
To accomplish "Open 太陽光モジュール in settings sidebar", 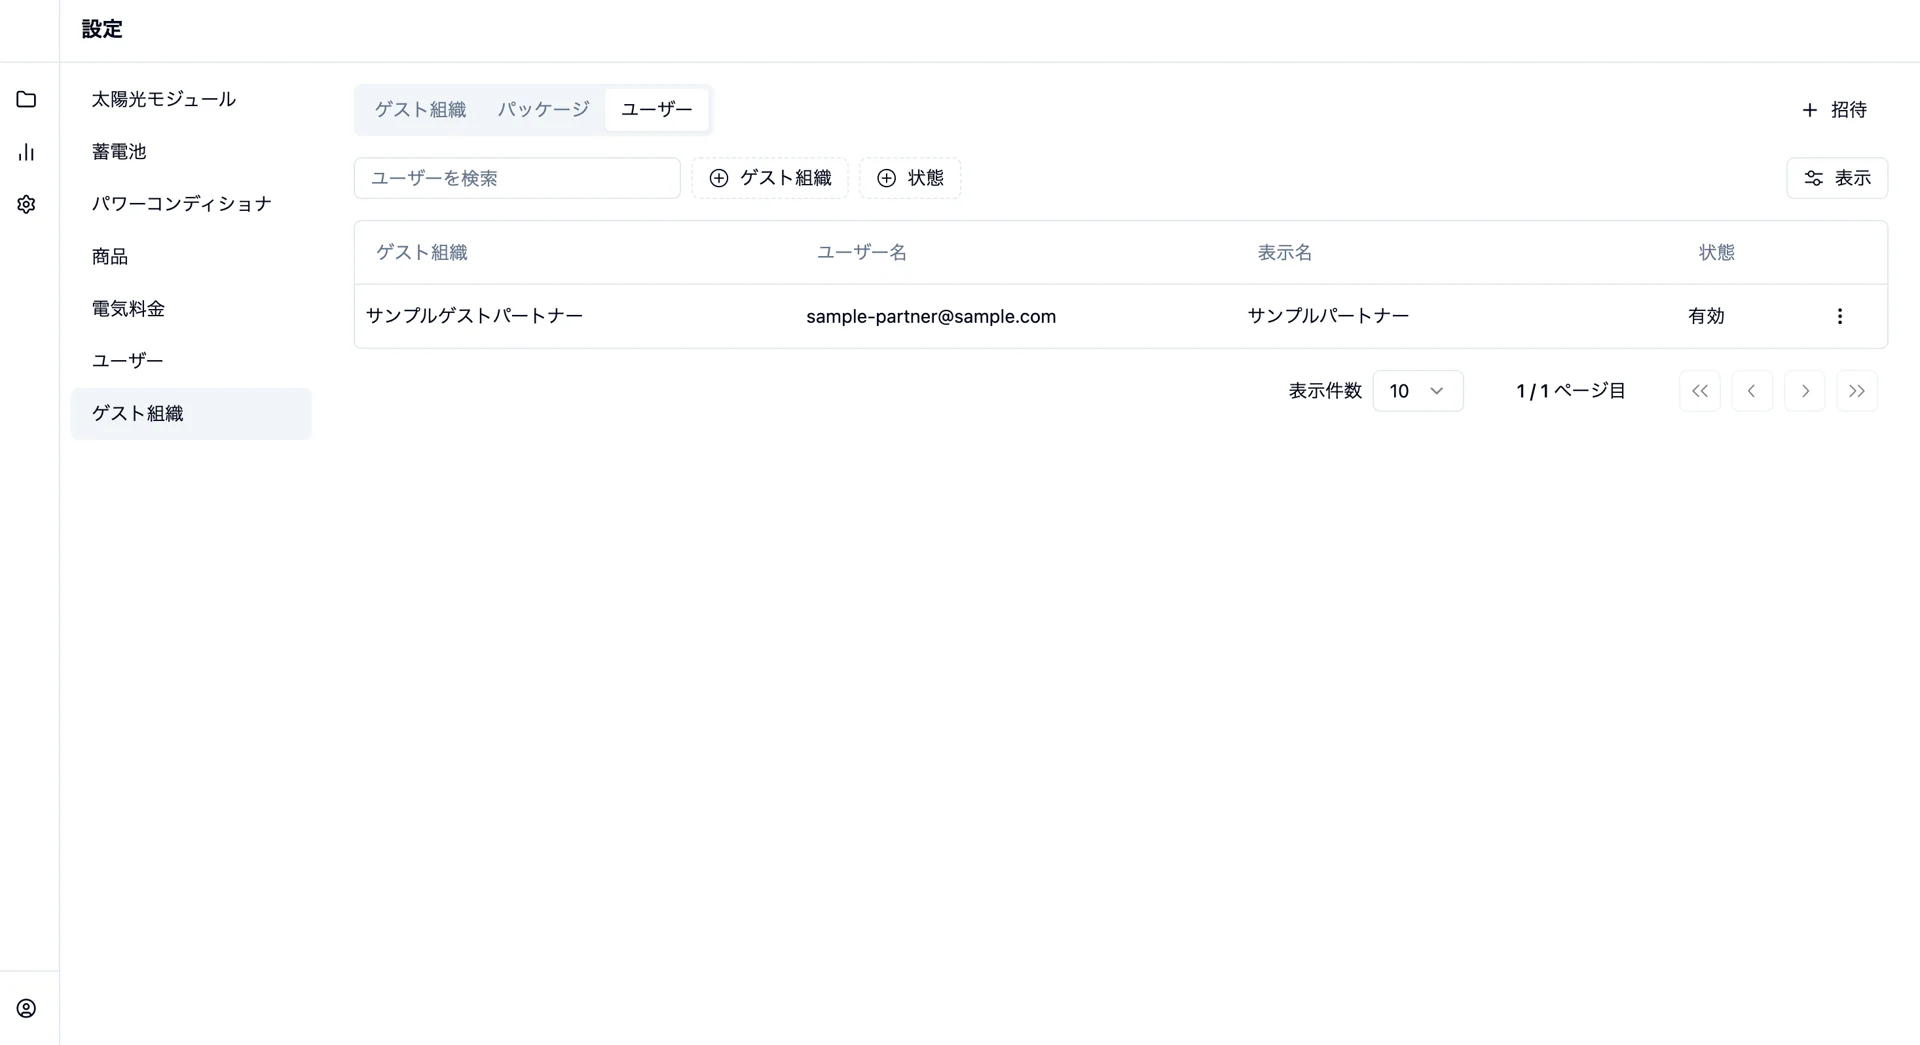I will point(191,99).
